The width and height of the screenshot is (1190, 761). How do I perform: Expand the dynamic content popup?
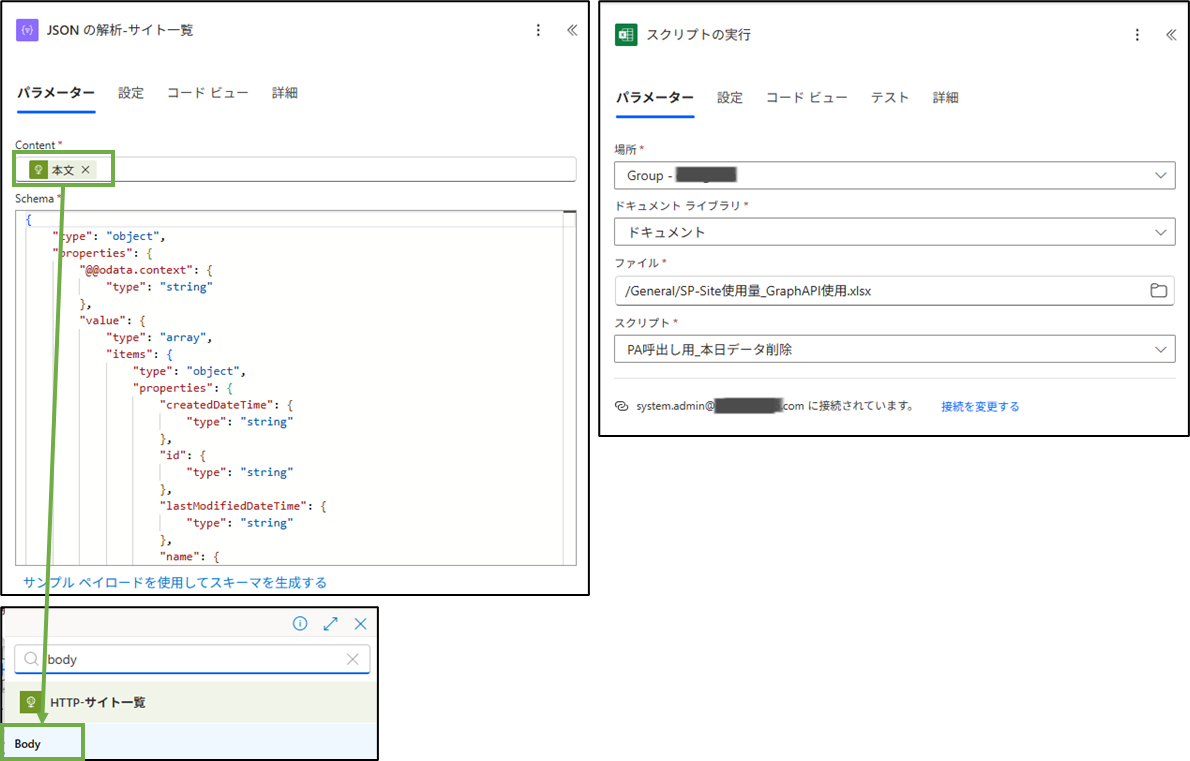click(330, 624)
